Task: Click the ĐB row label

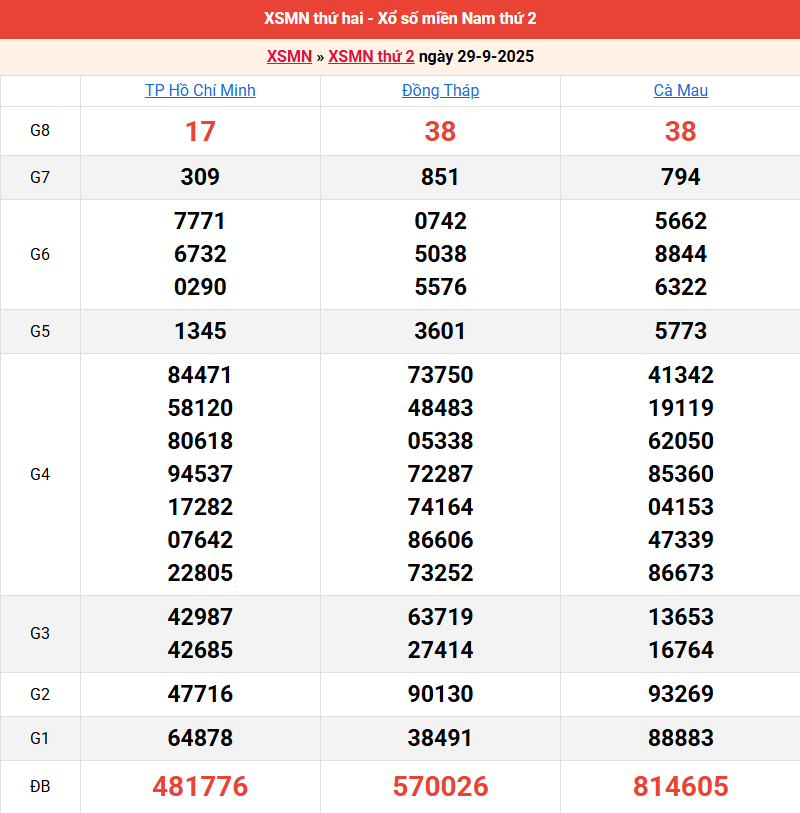Action: coord(40,787)
